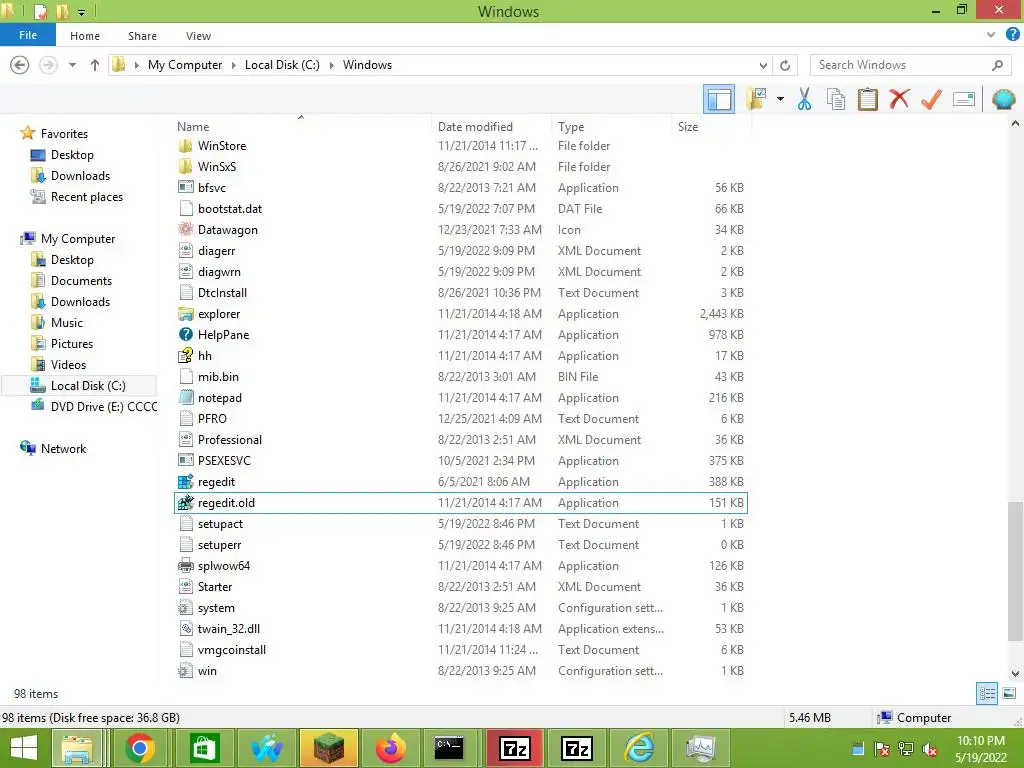Open Music under My Computer
Viewport: 1024px width, 768px height.
pos(67,323)
